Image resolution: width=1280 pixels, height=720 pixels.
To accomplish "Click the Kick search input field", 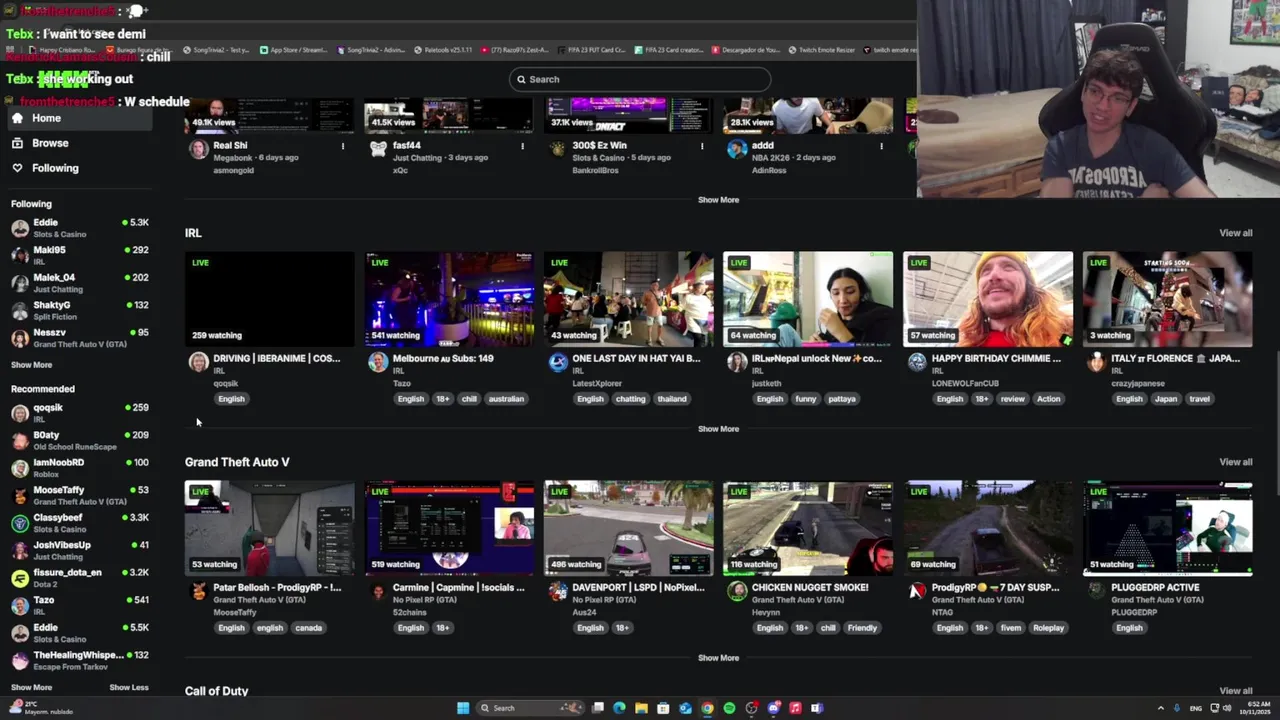I will coord(640,79).
